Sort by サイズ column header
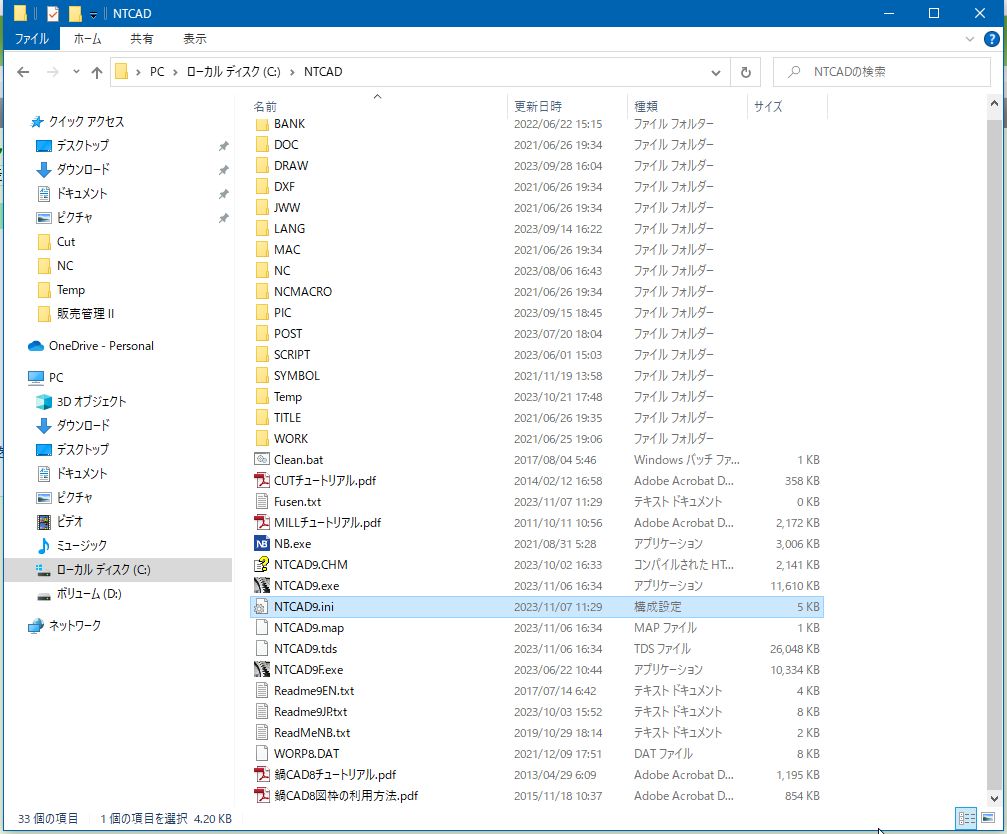The image size is (1007, 834). (x=768, y=107)
